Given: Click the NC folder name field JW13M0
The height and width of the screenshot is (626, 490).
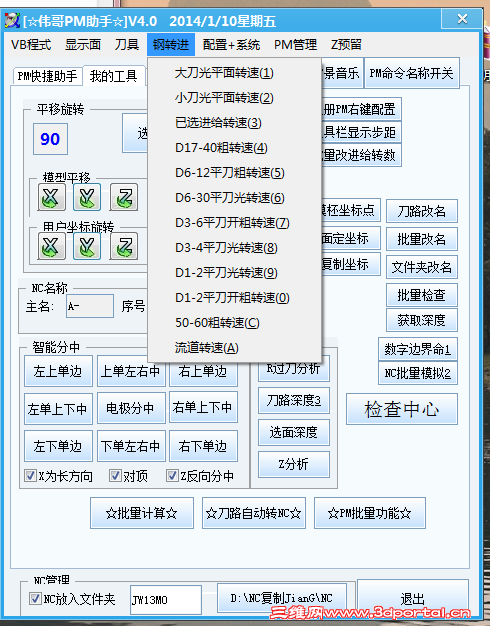Looking at the screenshot, I should click(x=166, y=600).
